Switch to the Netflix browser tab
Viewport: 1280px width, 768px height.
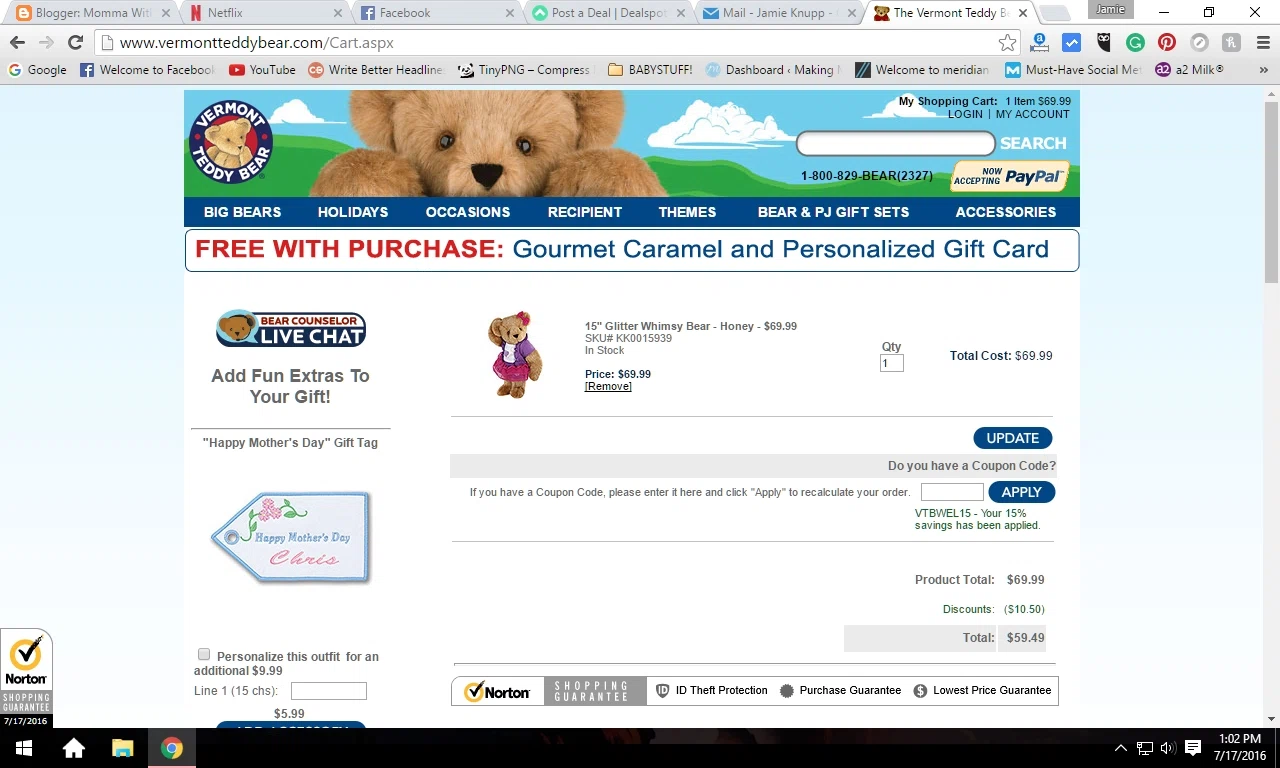click(265, 13)
